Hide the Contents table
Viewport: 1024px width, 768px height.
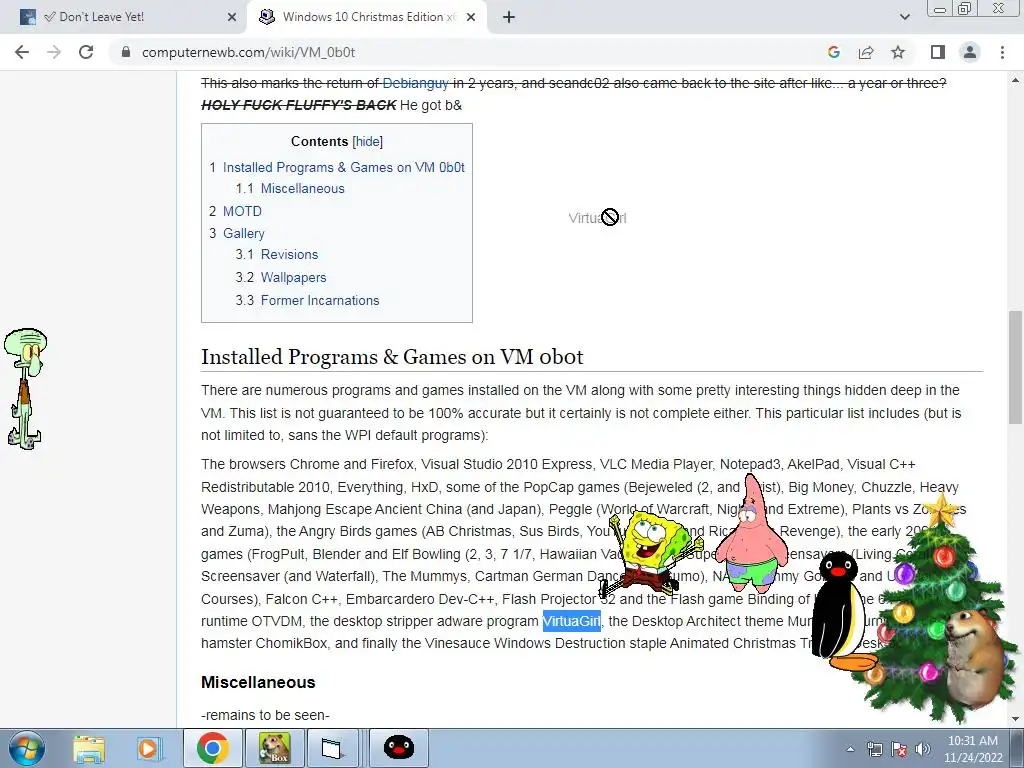368,142
